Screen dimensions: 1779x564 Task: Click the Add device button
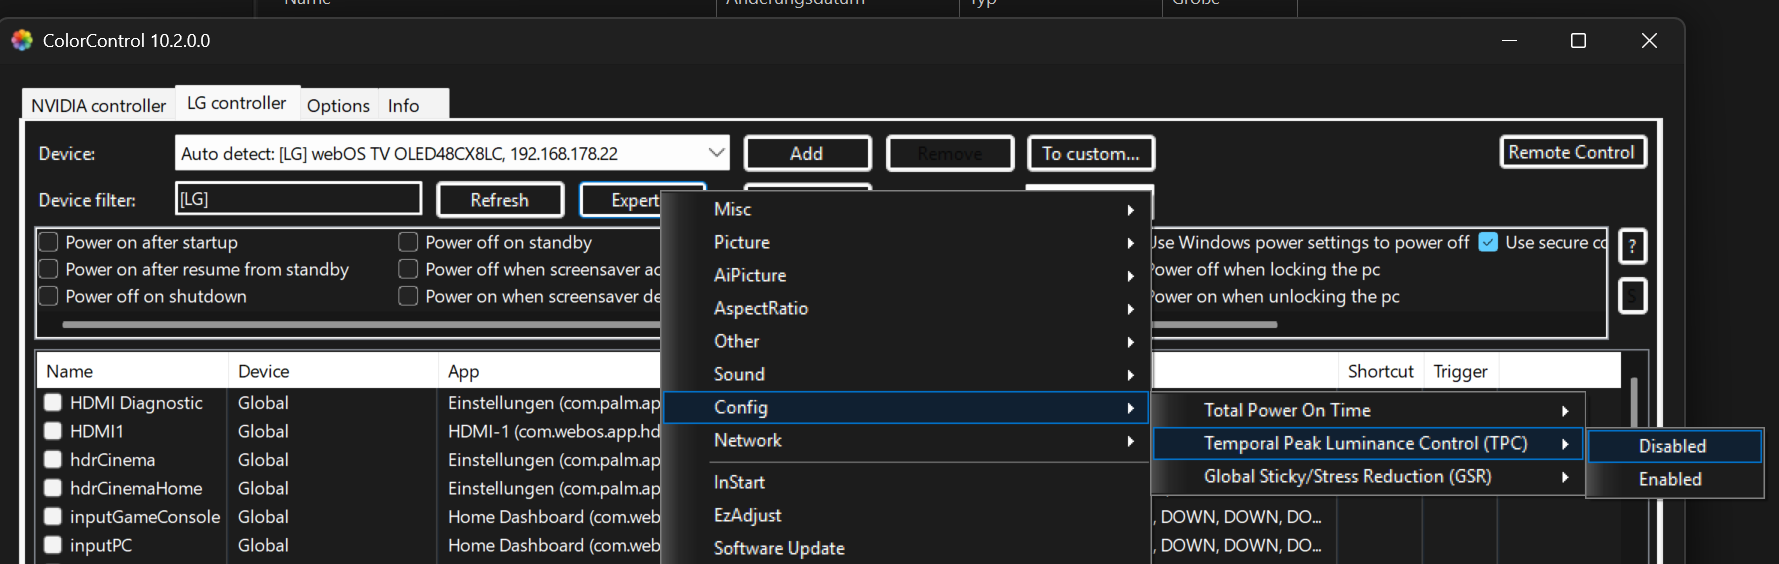point(807,153)
